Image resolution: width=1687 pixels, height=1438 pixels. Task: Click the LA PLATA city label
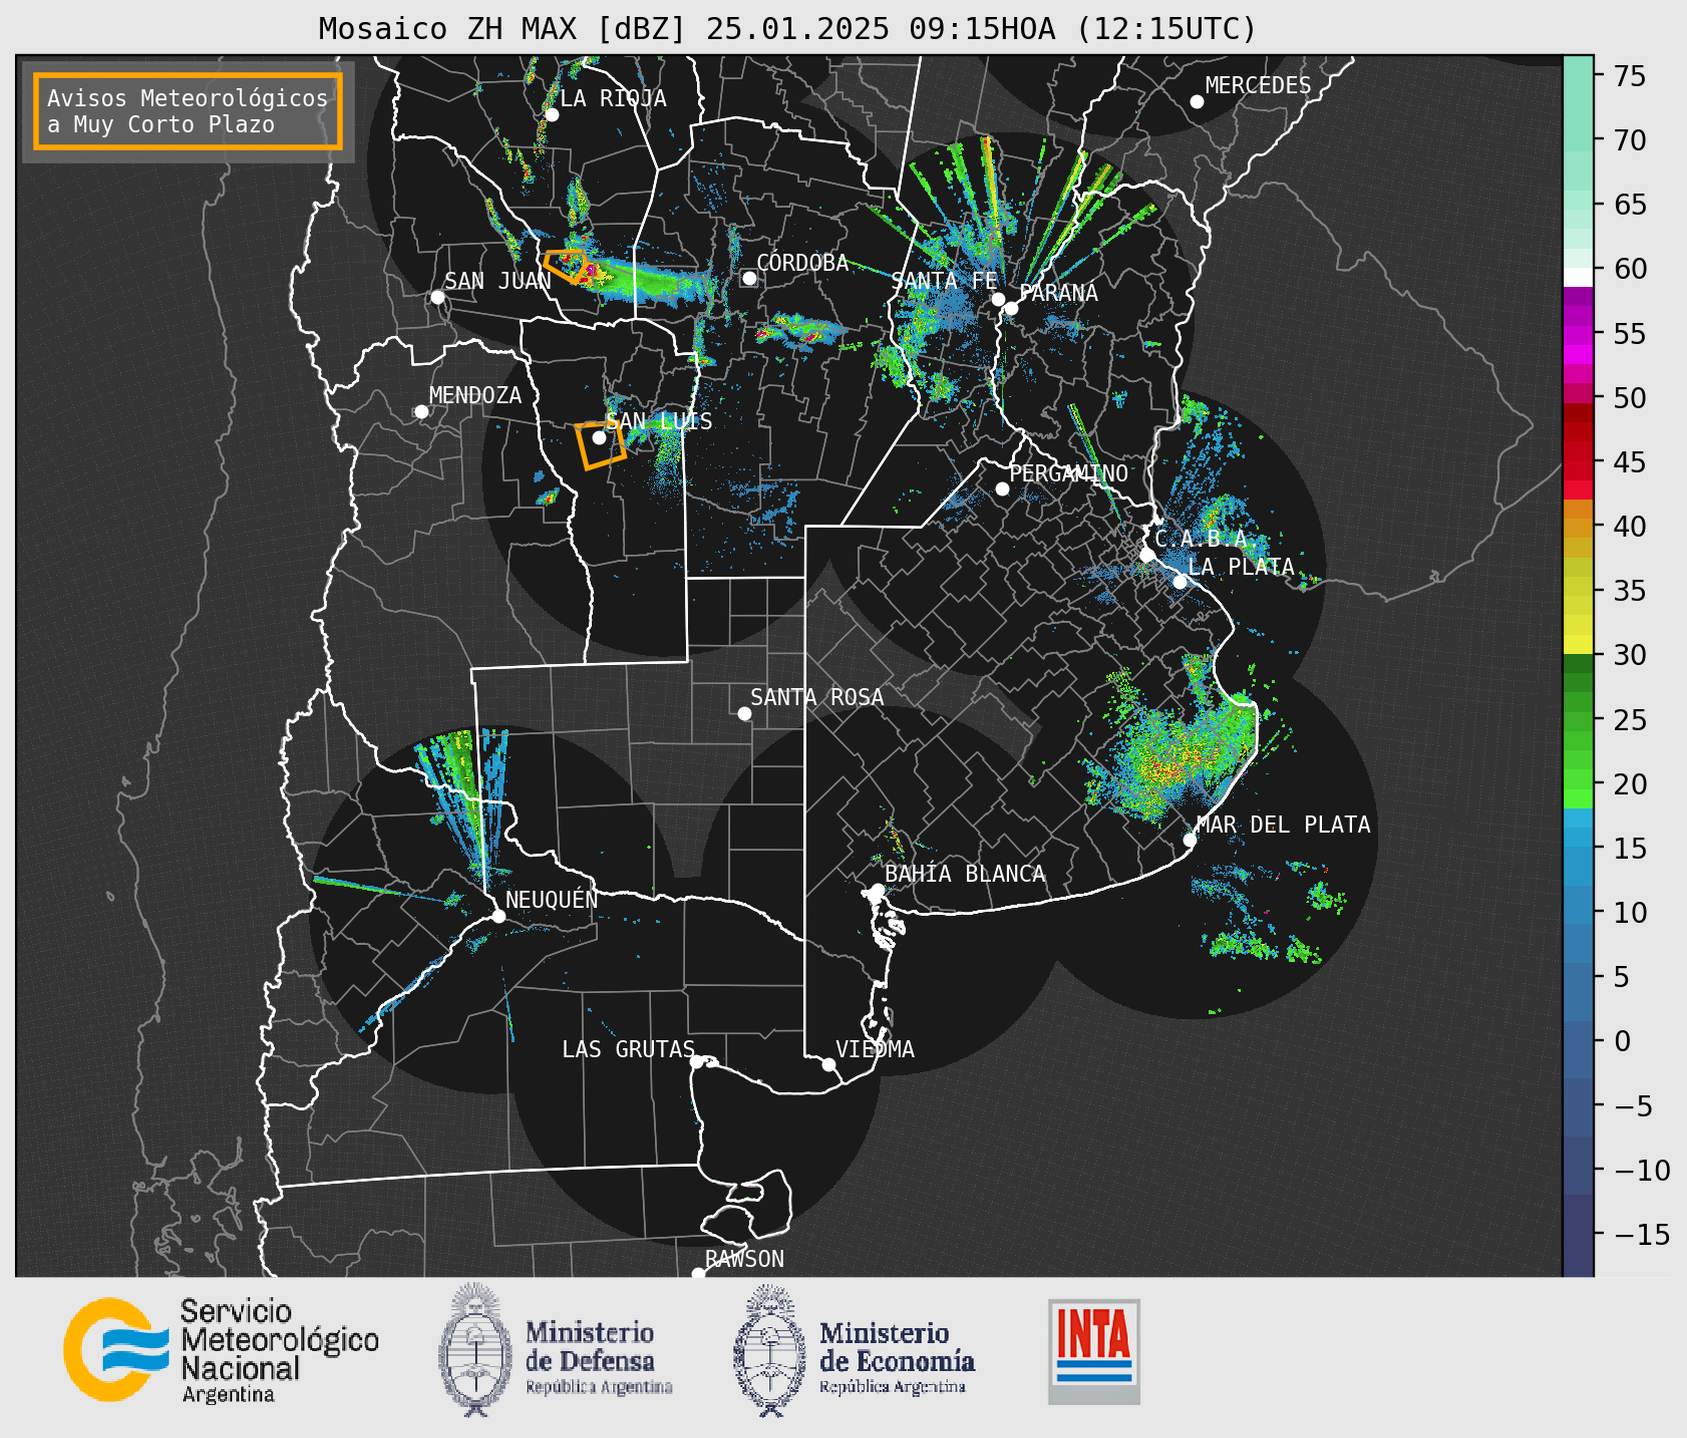(1241, 567)
